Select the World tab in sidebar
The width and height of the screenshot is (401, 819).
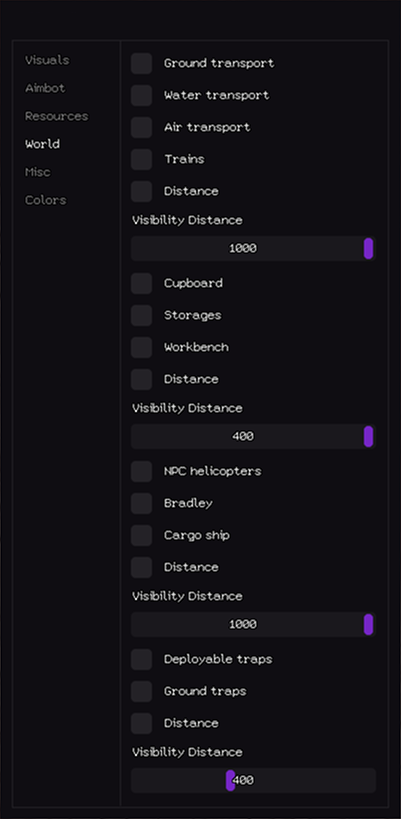coord(42,144)
